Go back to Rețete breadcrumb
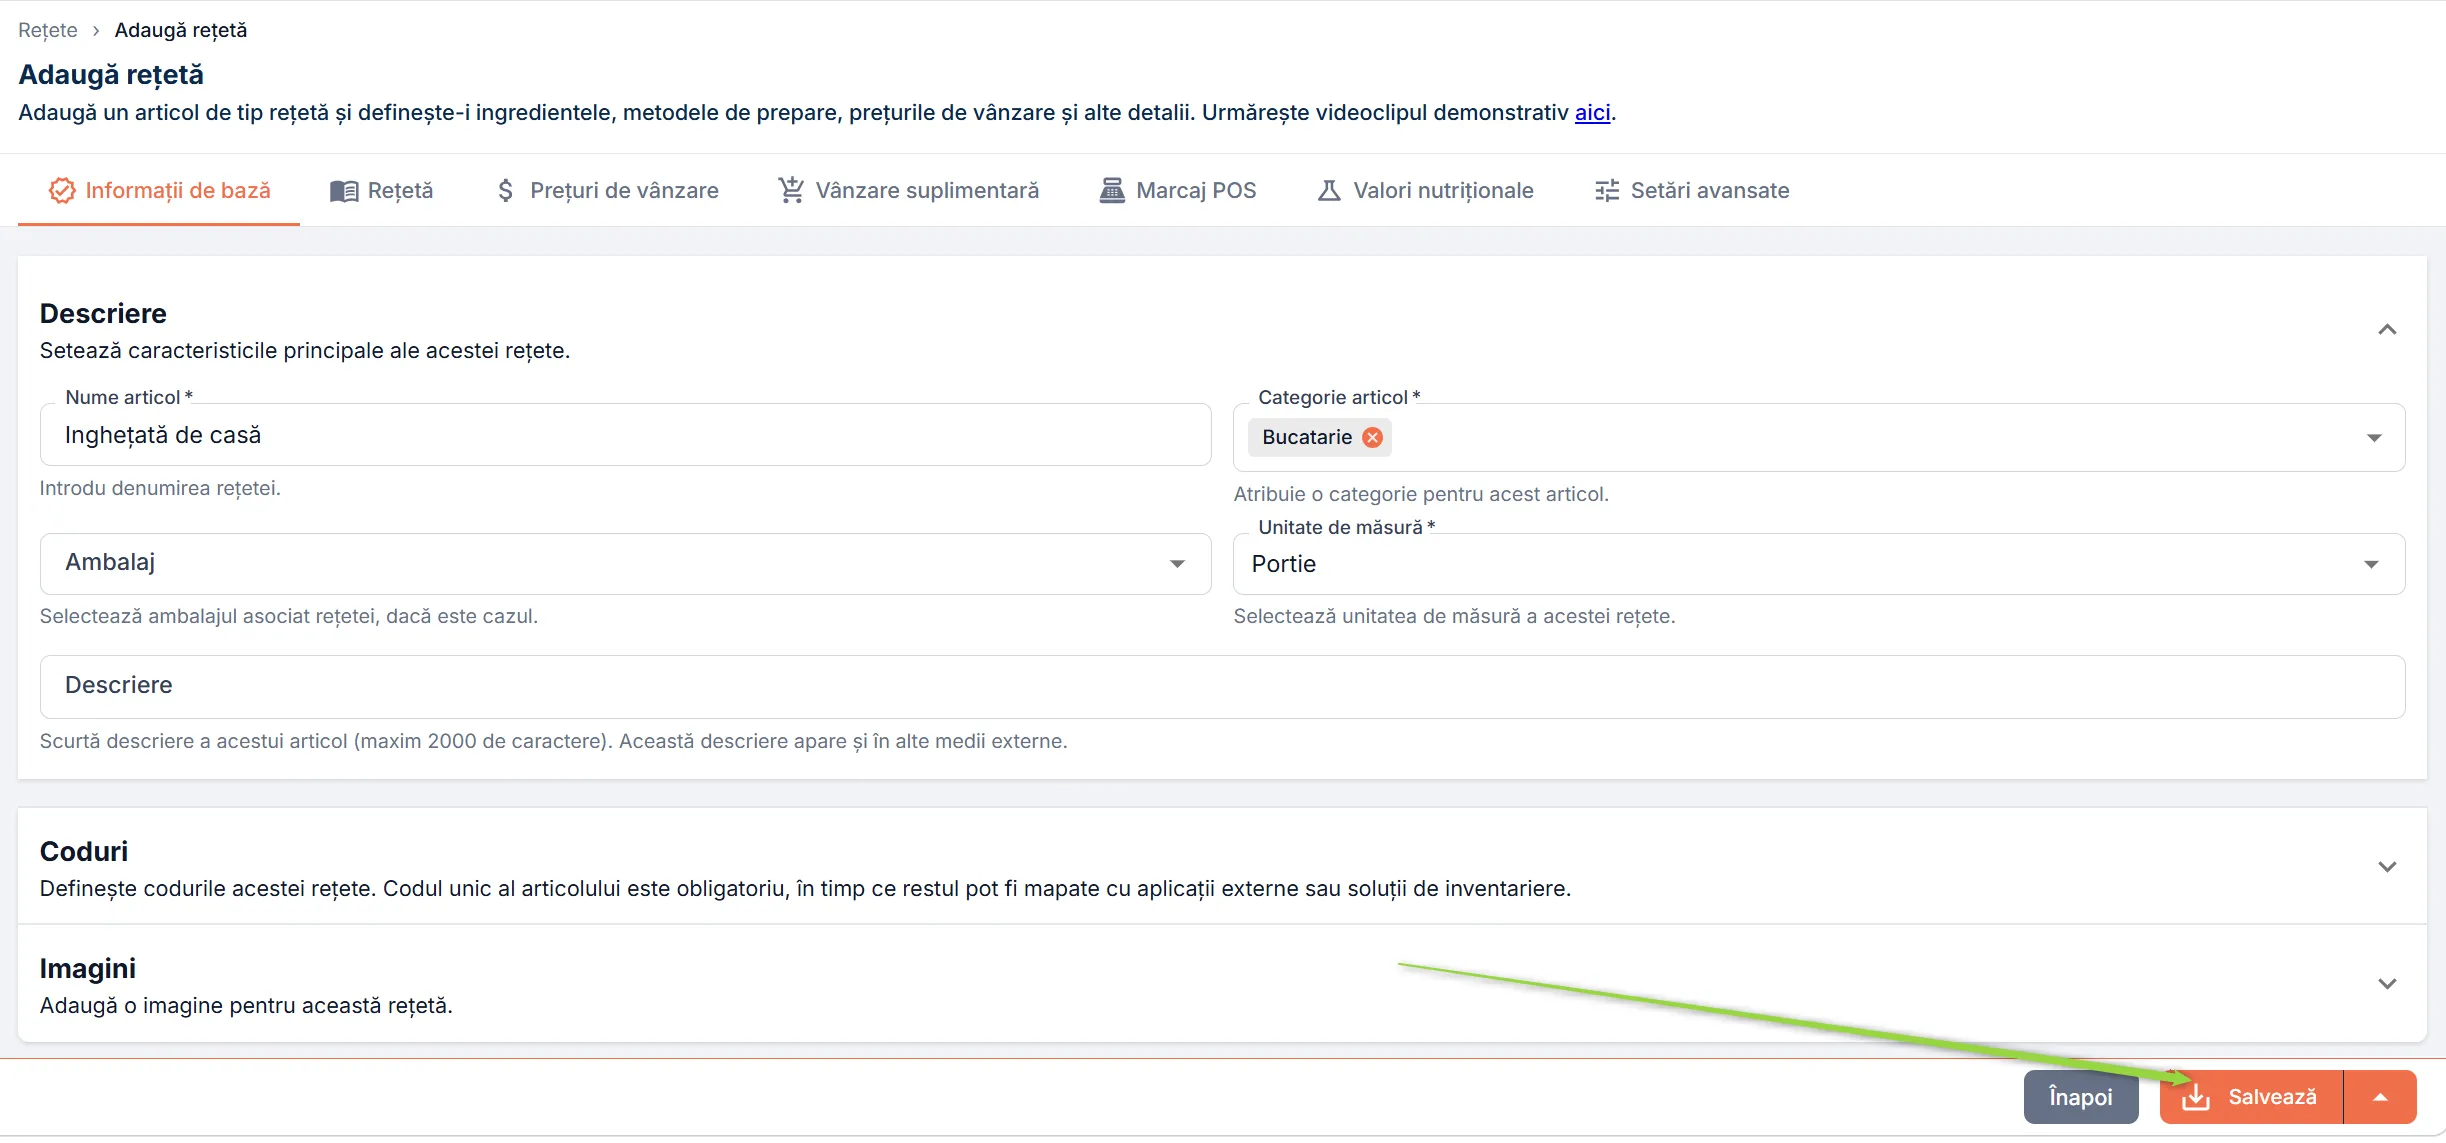2446x1143 pixels. coord(47,30)
